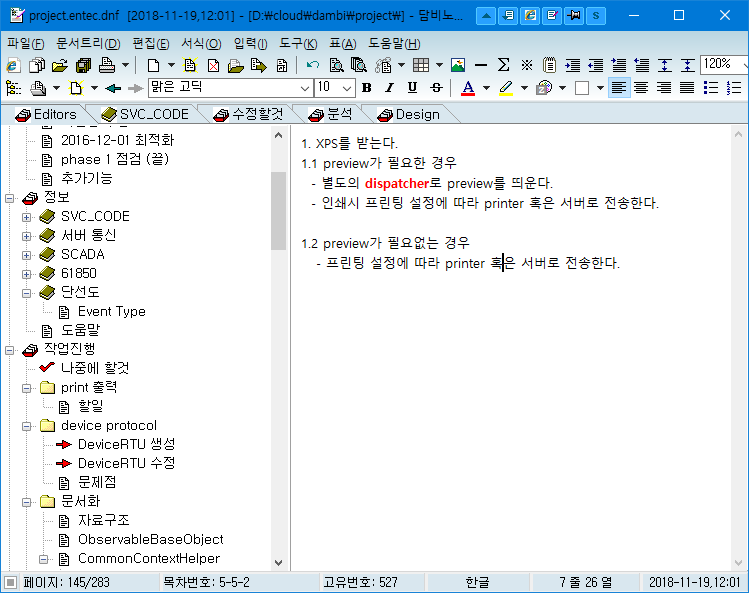The width and height of the screenshot is (749, 593).
Task: Click the notepad clipboard icon
Action: coord(549,65)
